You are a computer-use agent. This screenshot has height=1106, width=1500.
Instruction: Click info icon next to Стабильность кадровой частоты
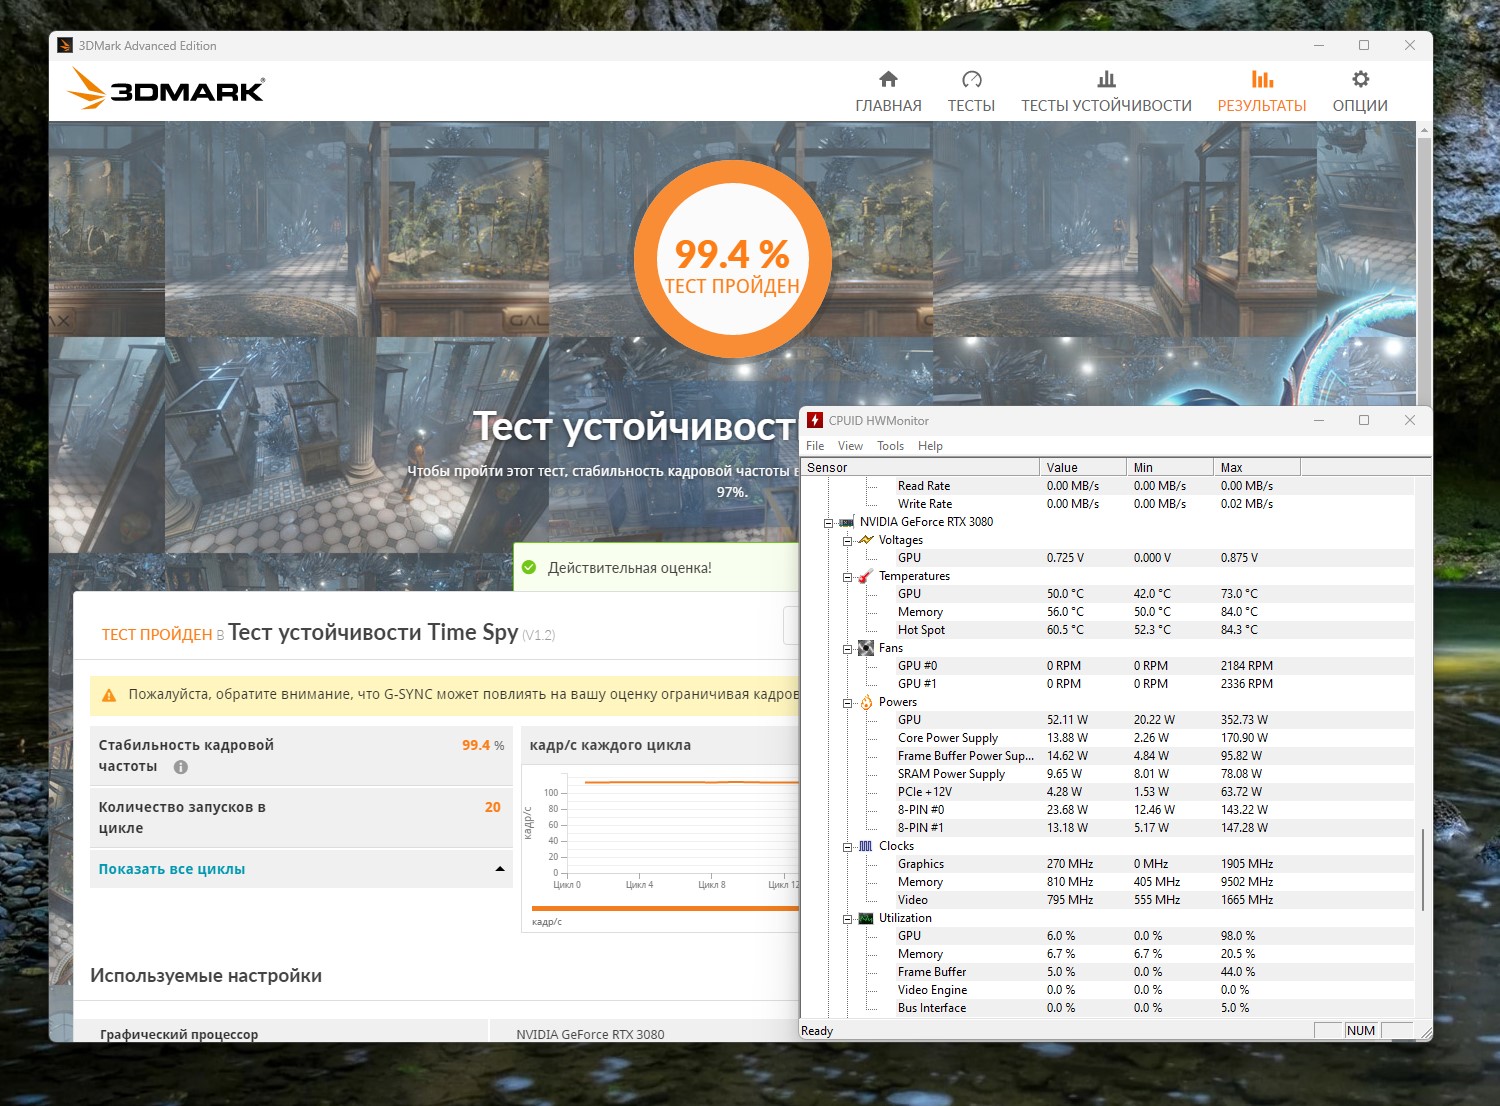pyautogui.click(x=181, y=767)
